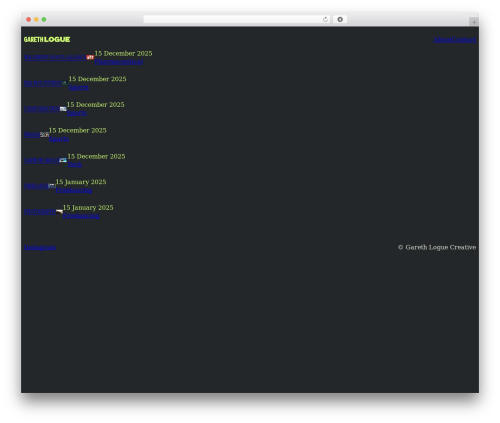Image resolution: width=500 pixels, height=423 pixels.
Task: Open the Carbon Group project title link
Action: coord(42,160)
